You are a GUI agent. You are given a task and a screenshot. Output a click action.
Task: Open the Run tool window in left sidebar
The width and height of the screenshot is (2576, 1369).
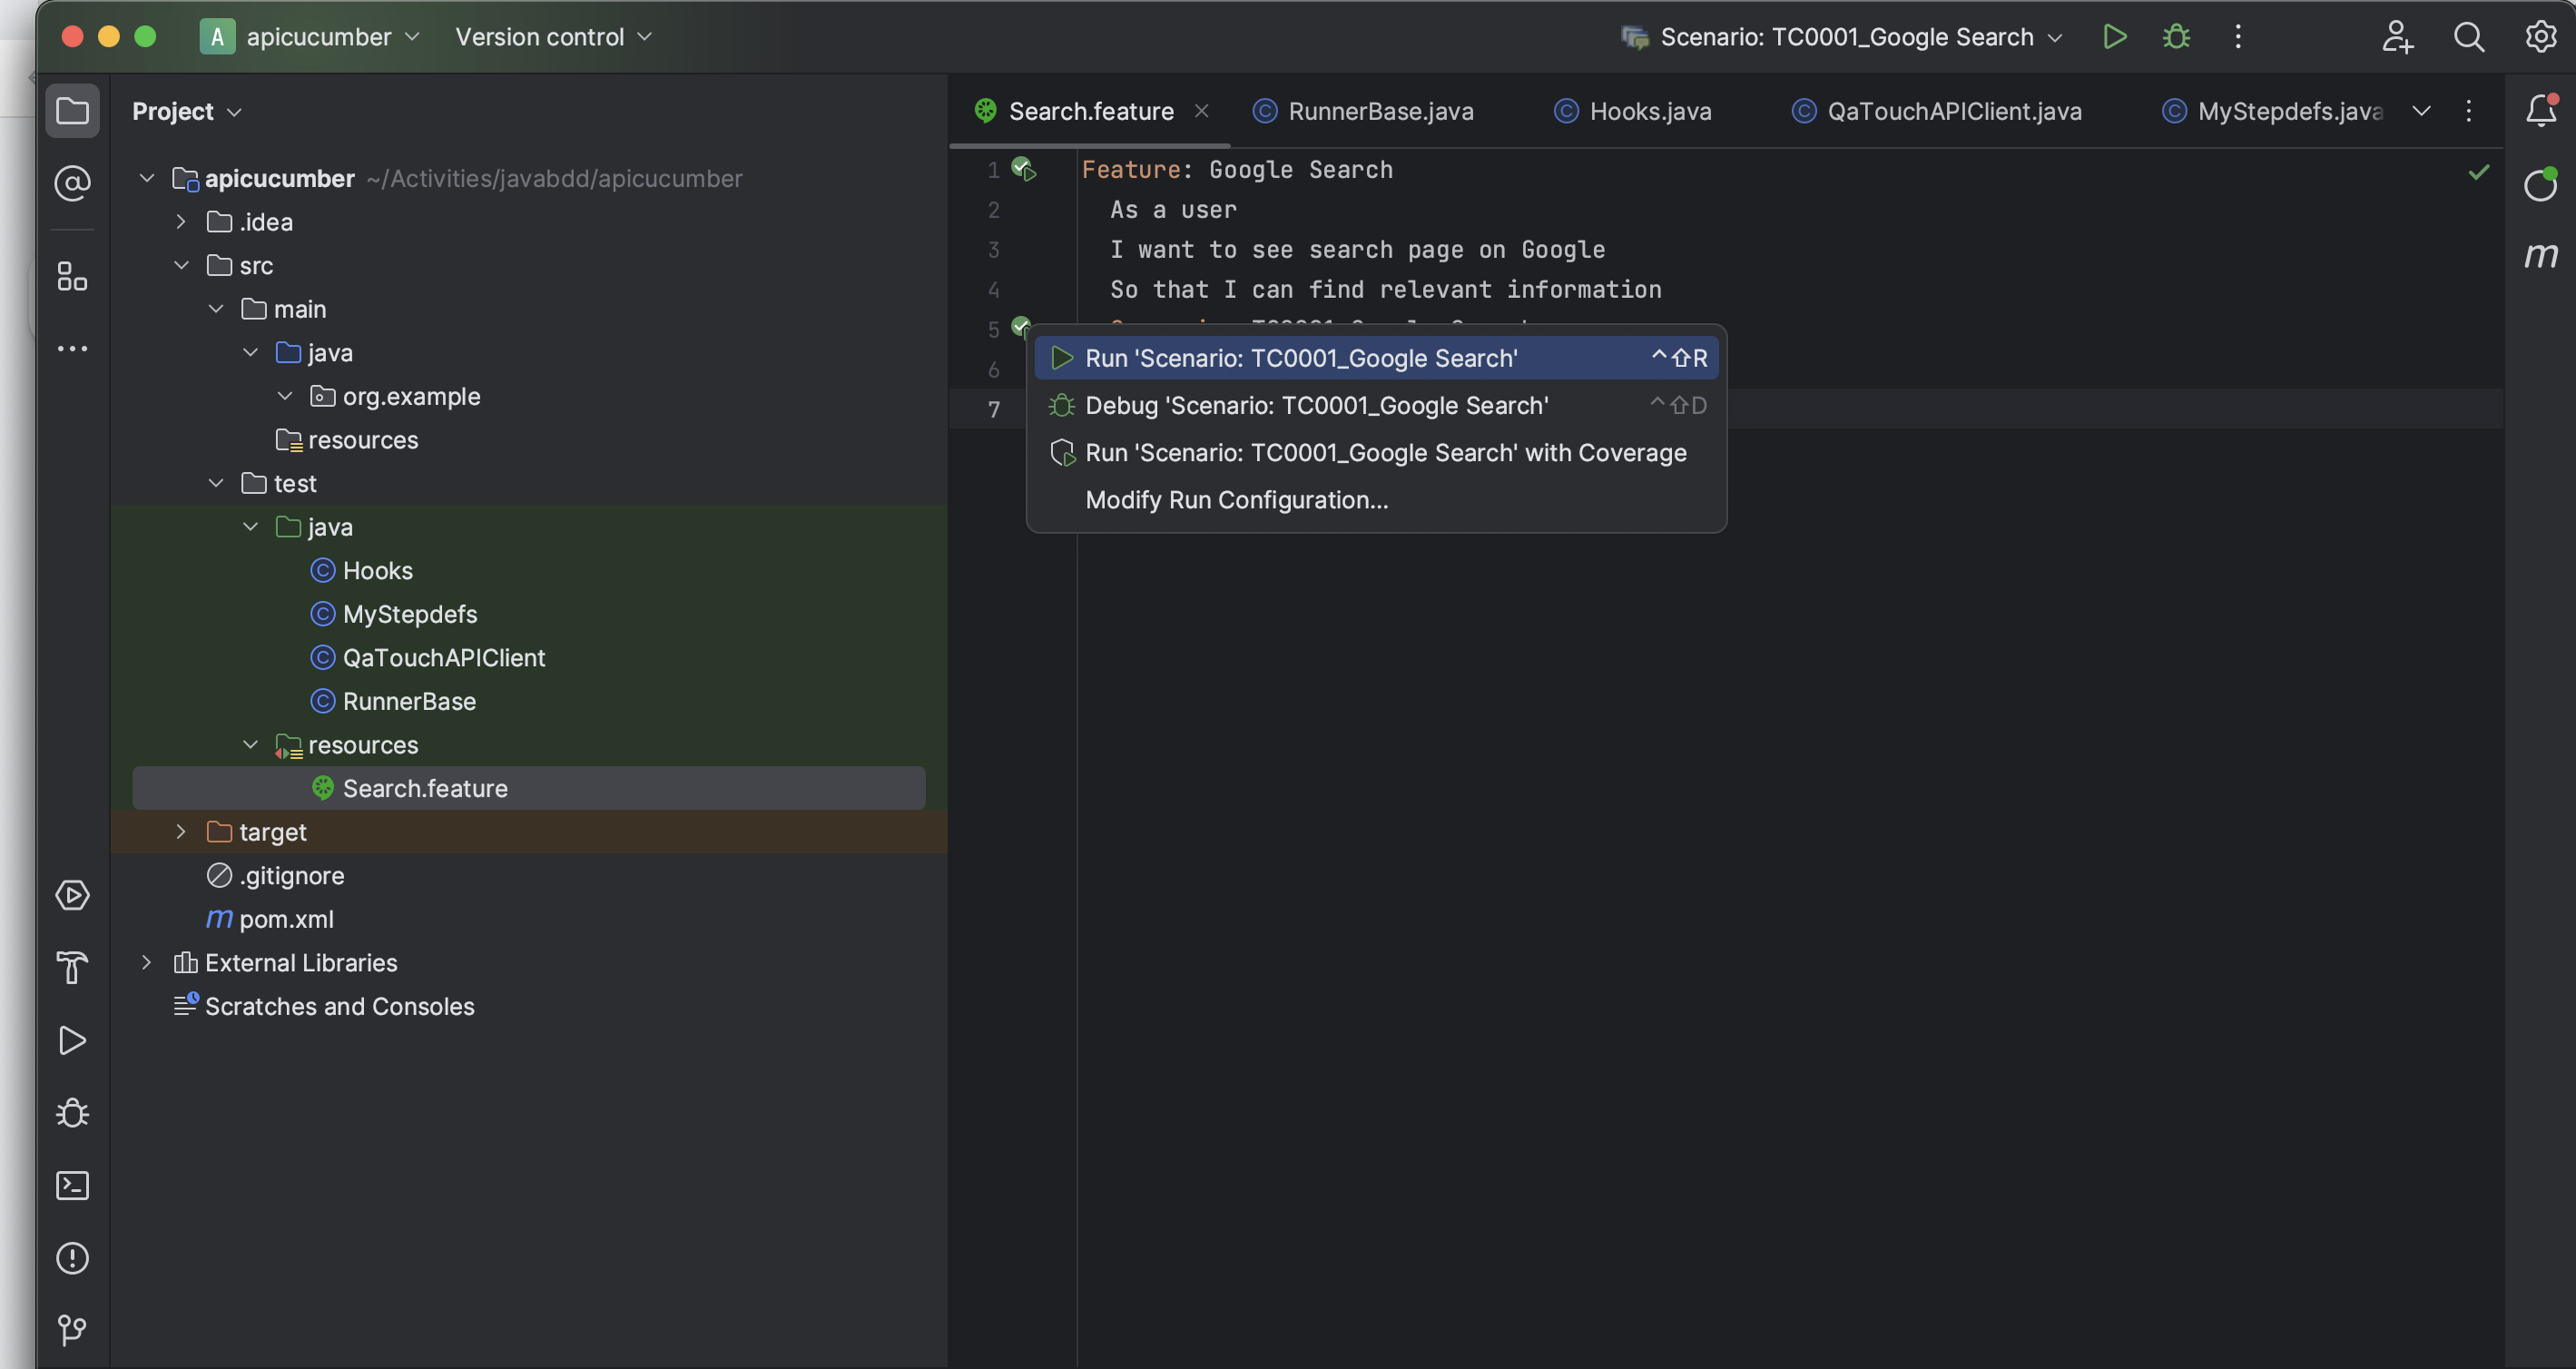tap(72, 1041)
